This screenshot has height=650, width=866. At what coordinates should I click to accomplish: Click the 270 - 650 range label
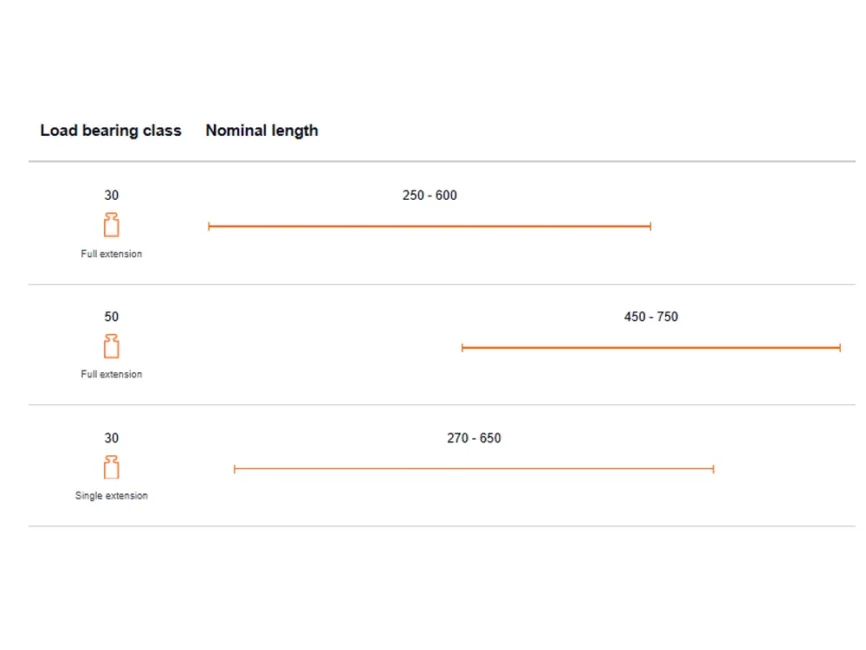474,438
